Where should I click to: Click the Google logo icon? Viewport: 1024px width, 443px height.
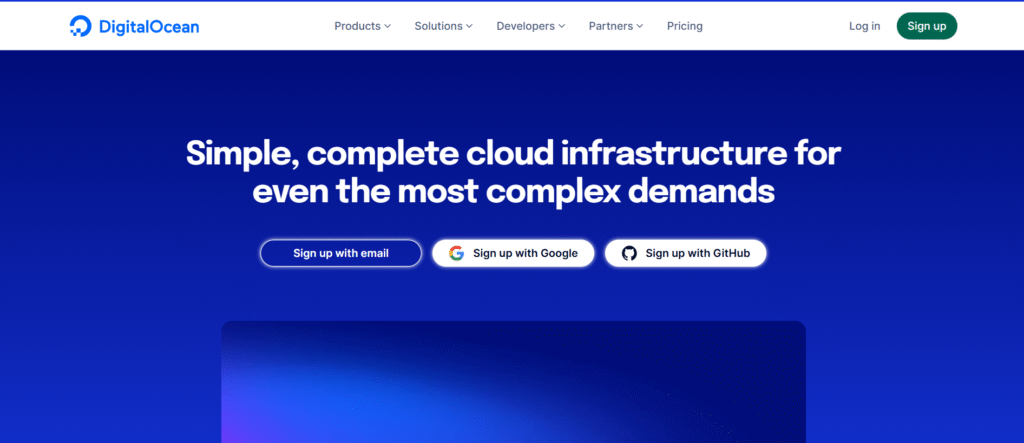(456, 253)
